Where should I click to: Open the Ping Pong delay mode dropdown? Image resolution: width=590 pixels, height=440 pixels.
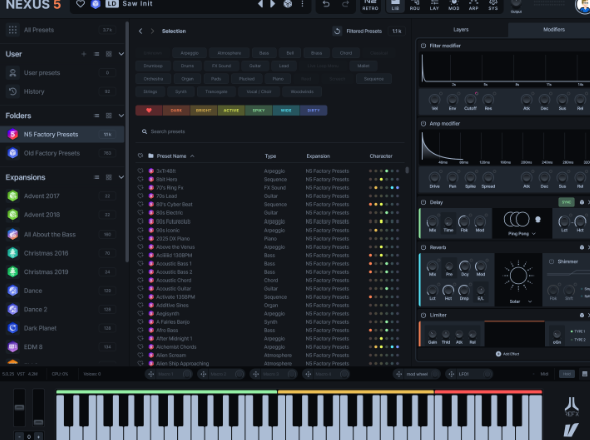(522, 234)
